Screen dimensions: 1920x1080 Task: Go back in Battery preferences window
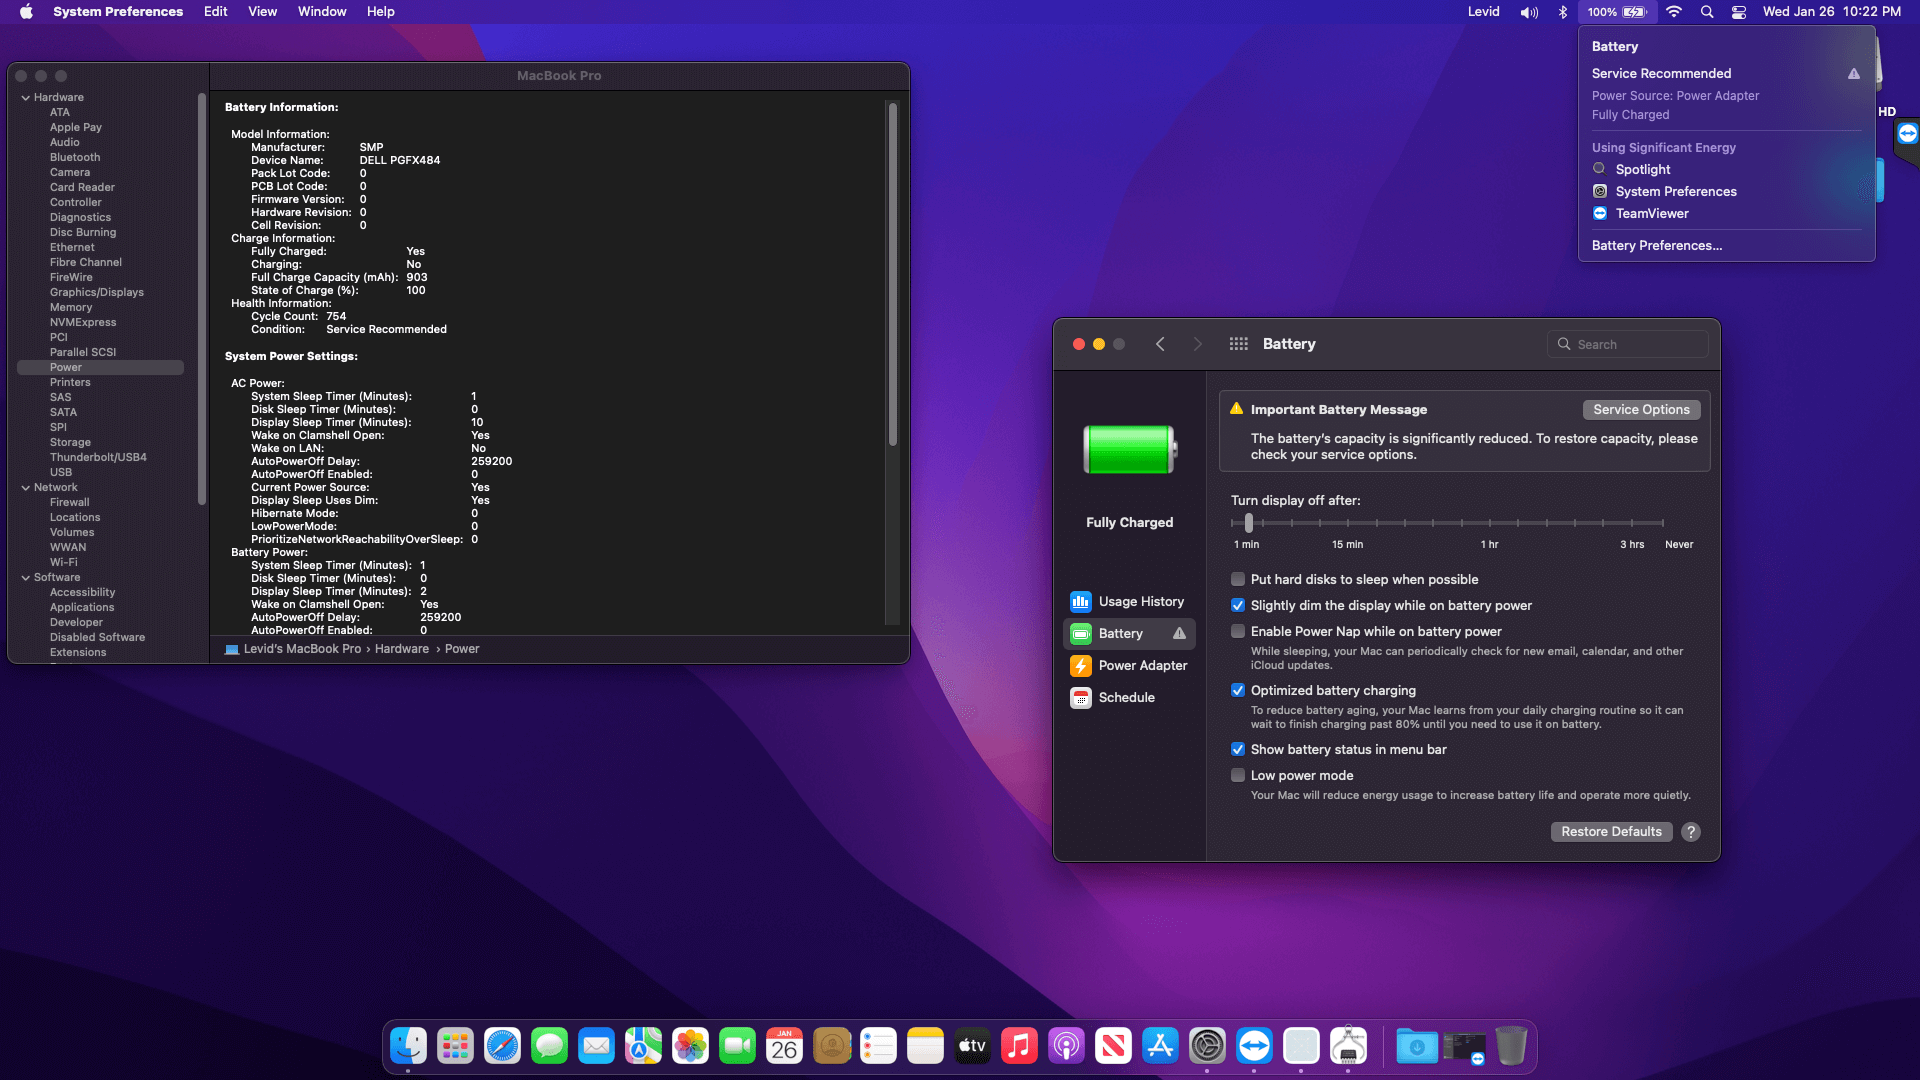pos(1160,343)
